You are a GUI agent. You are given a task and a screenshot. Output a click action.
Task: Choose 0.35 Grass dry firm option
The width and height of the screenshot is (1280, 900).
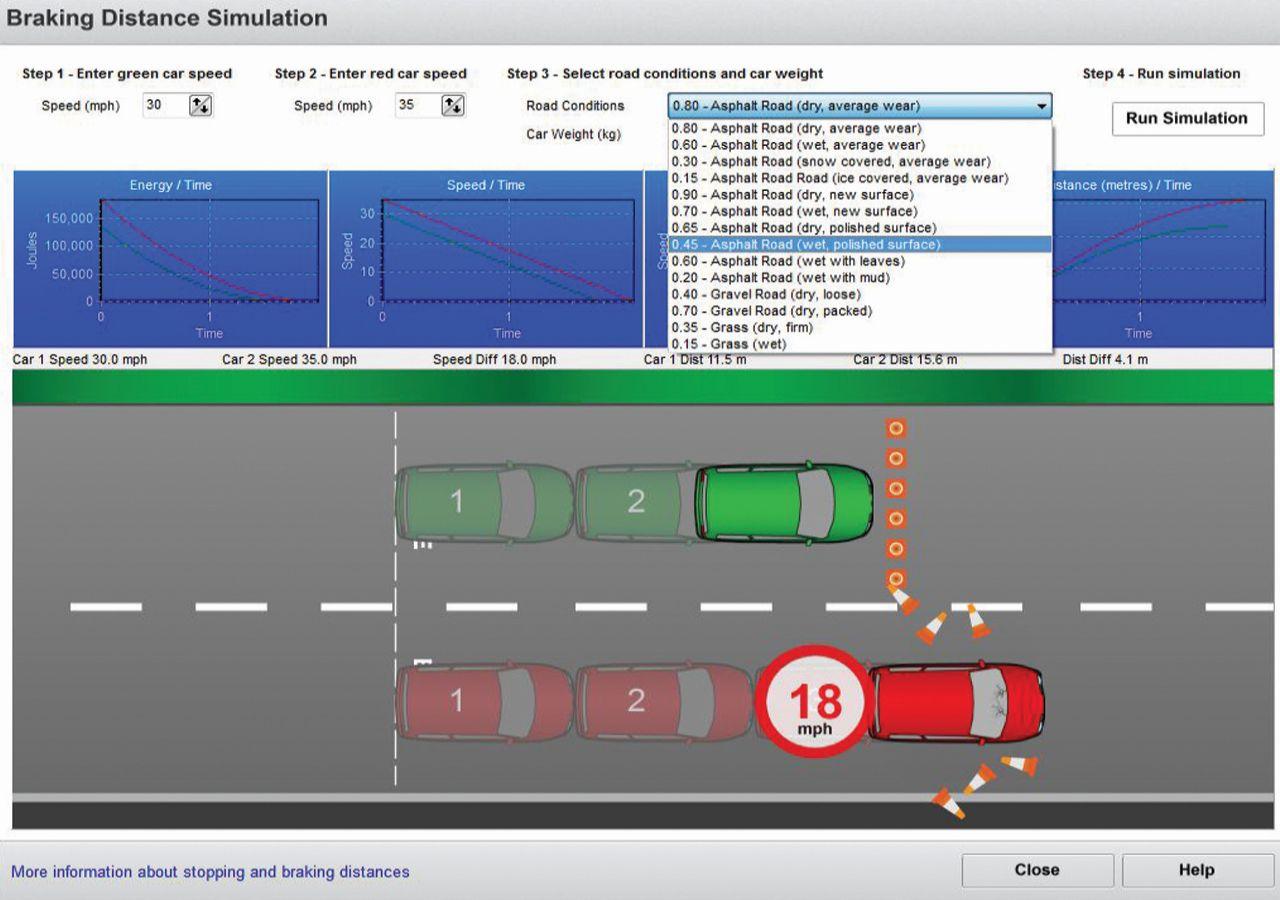[860, 327]
